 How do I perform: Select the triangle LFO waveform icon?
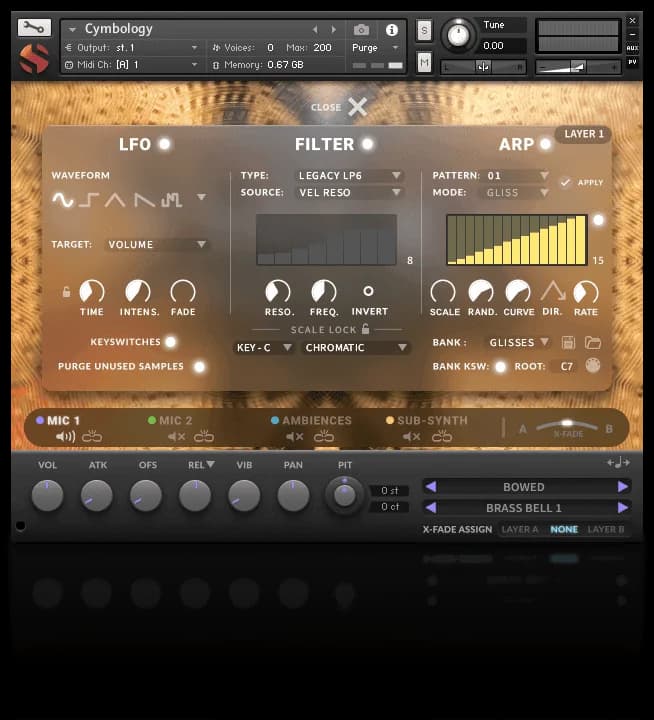(x=116, y=200)
